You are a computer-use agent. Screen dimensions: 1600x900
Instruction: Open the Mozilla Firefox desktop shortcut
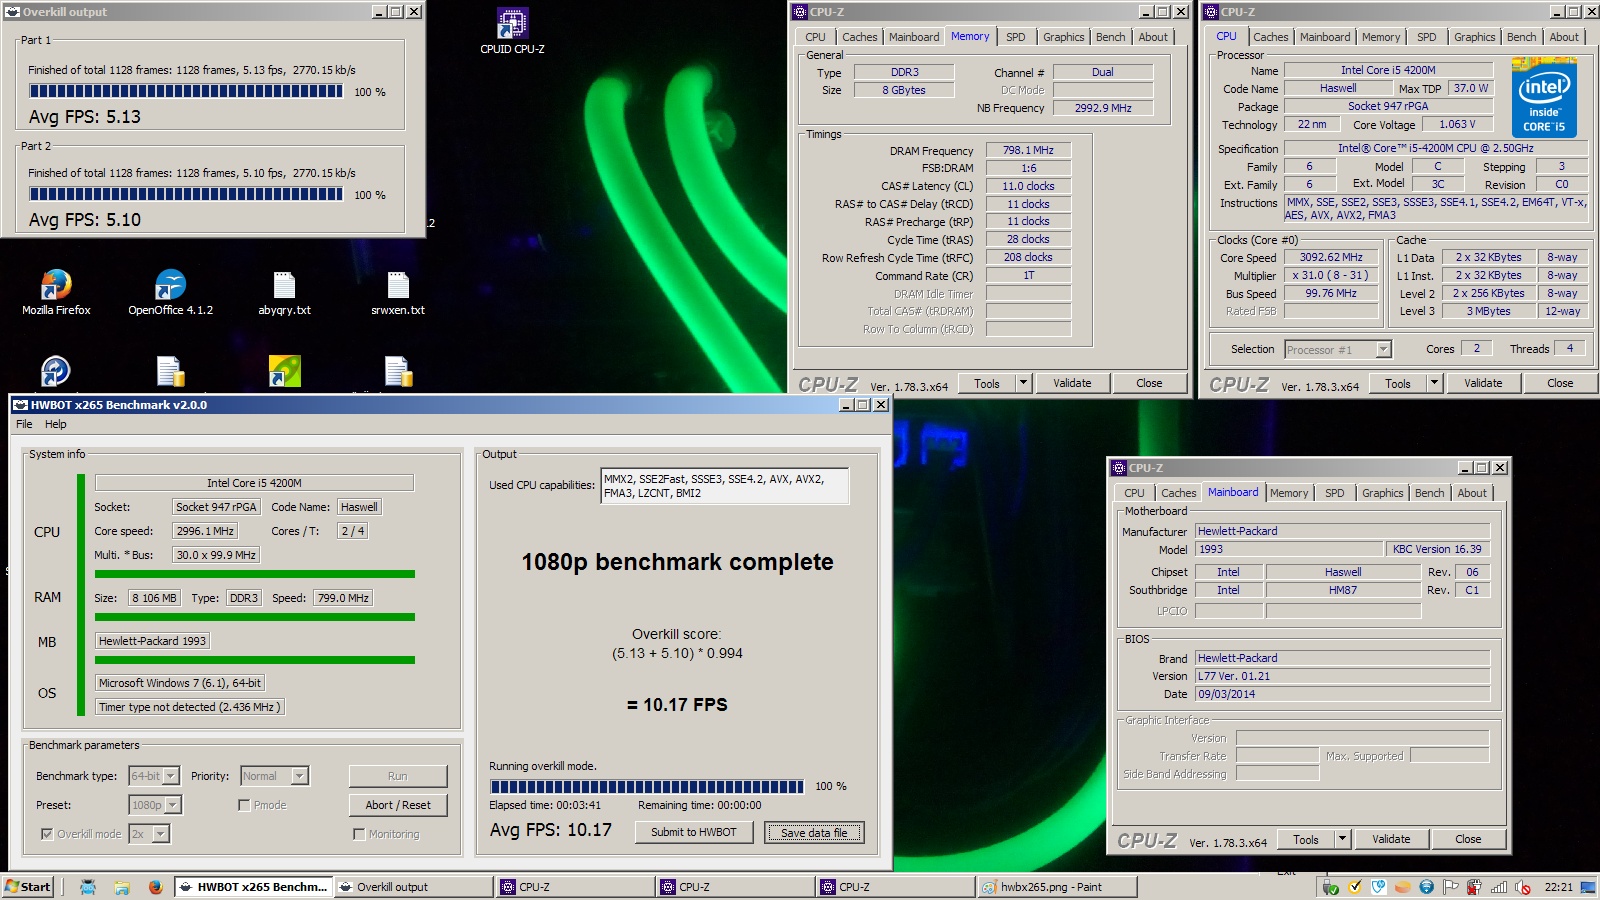coord(56,292)
